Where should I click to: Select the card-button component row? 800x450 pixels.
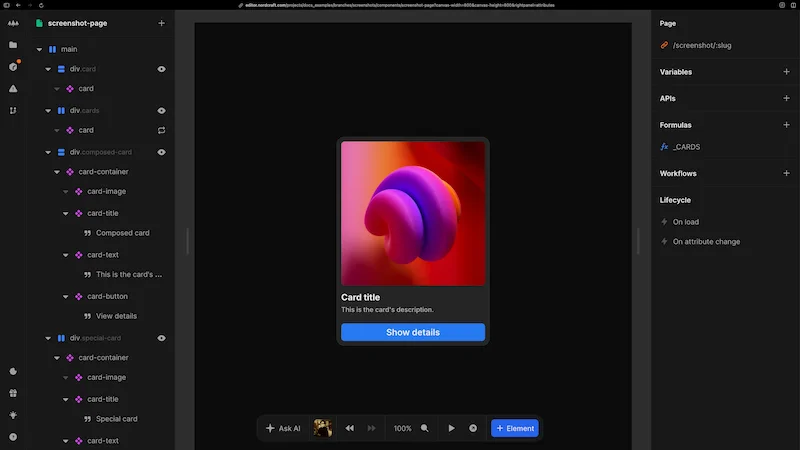102,296
